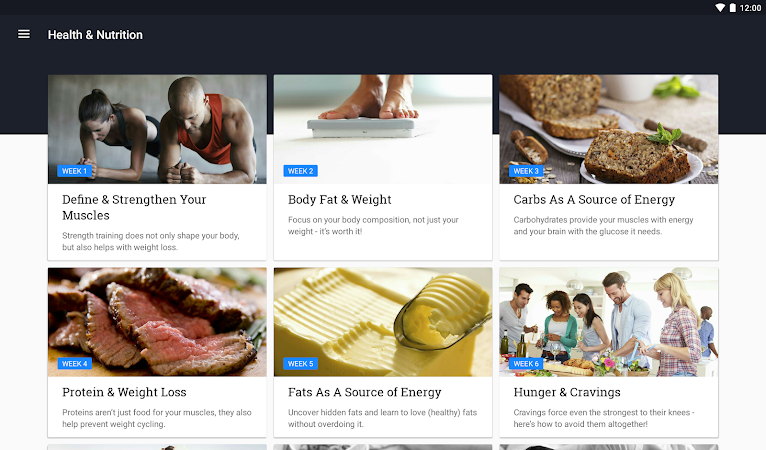Open Fats As A Source of Energy title

point(364,392)
